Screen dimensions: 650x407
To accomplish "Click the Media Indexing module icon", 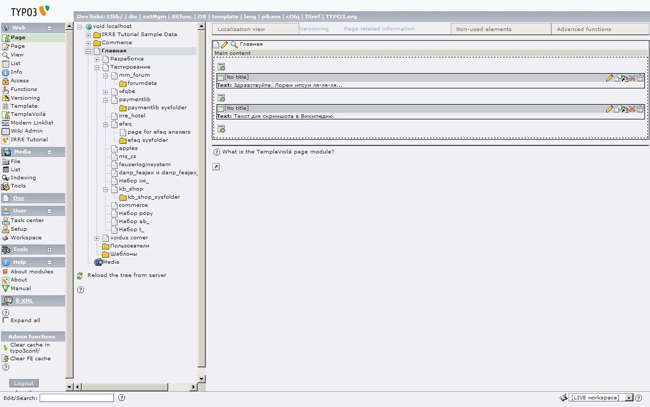I will (x=6, y=178).
